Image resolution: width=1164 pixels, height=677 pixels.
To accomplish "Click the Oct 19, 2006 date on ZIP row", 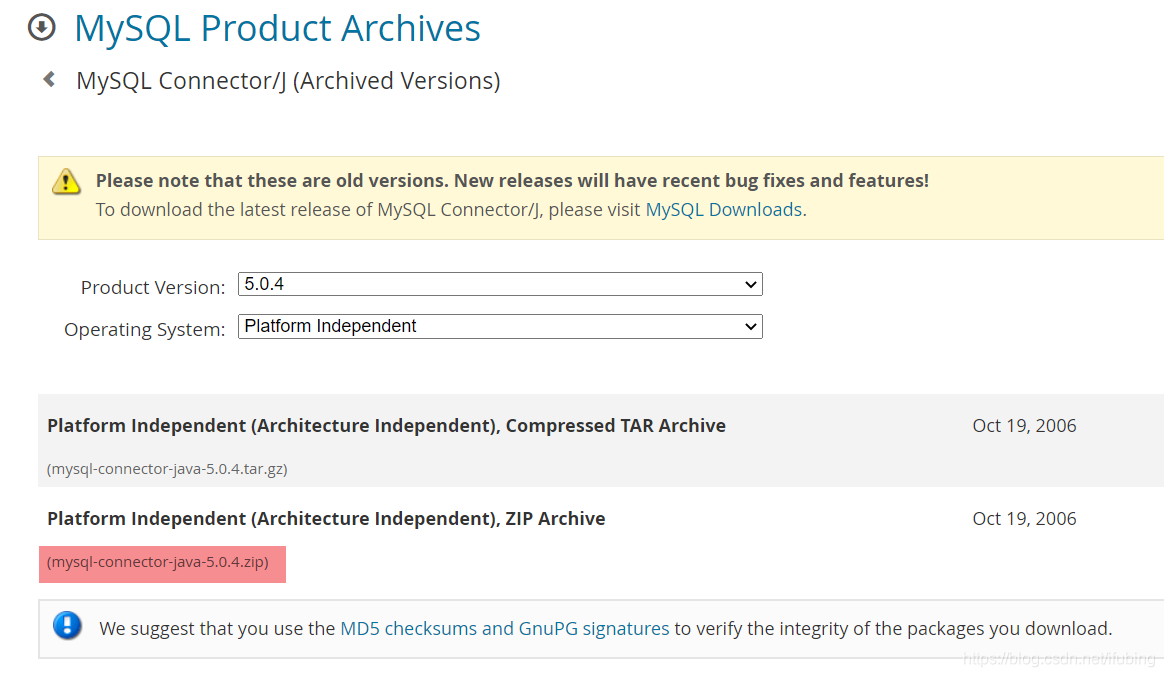I will tap(1024, 518).
